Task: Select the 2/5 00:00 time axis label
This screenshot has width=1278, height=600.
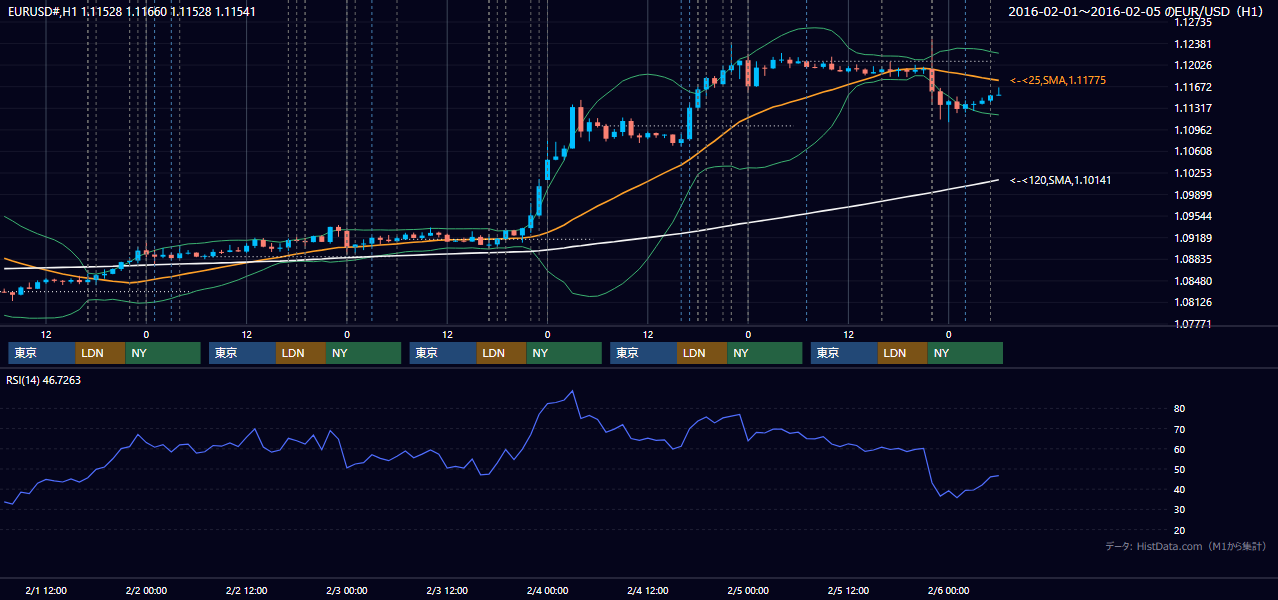Action: [748, 591]
